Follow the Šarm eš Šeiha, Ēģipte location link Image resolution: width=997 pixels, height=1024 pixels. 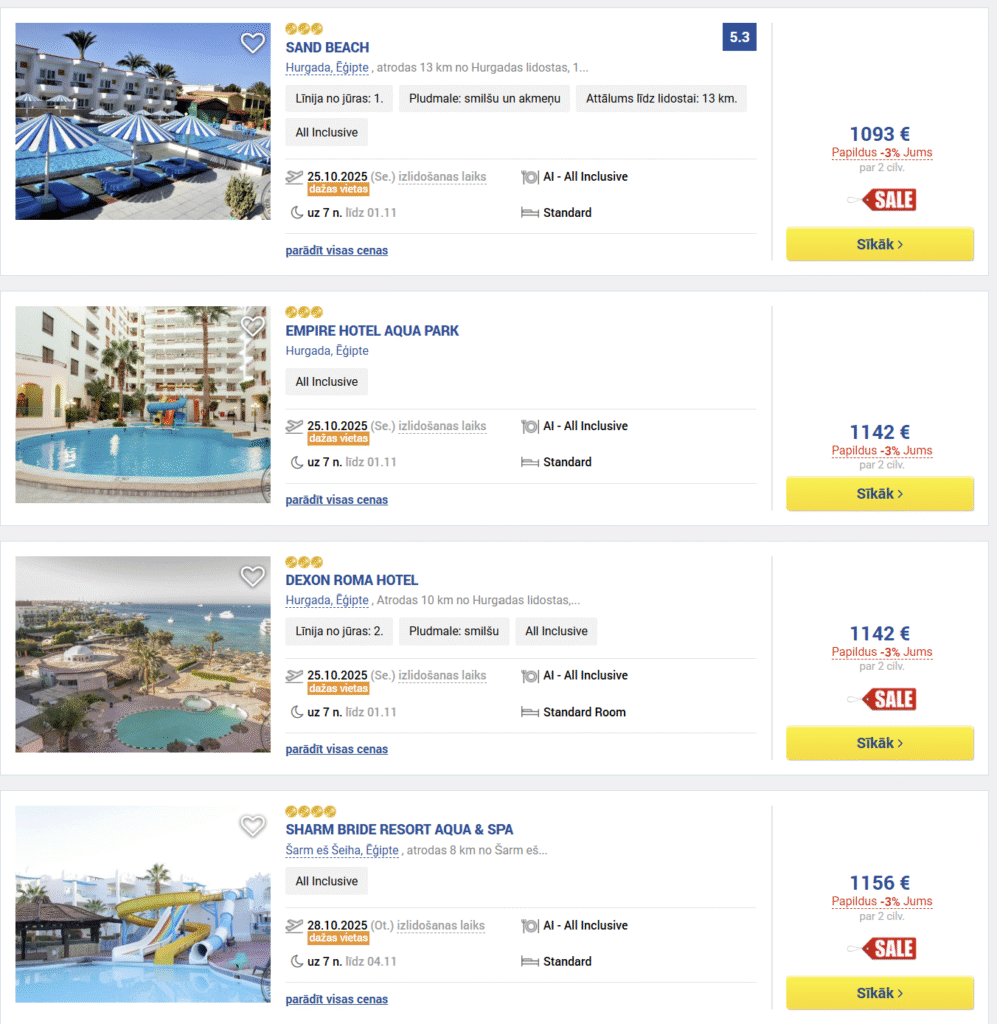click(342, 850)
